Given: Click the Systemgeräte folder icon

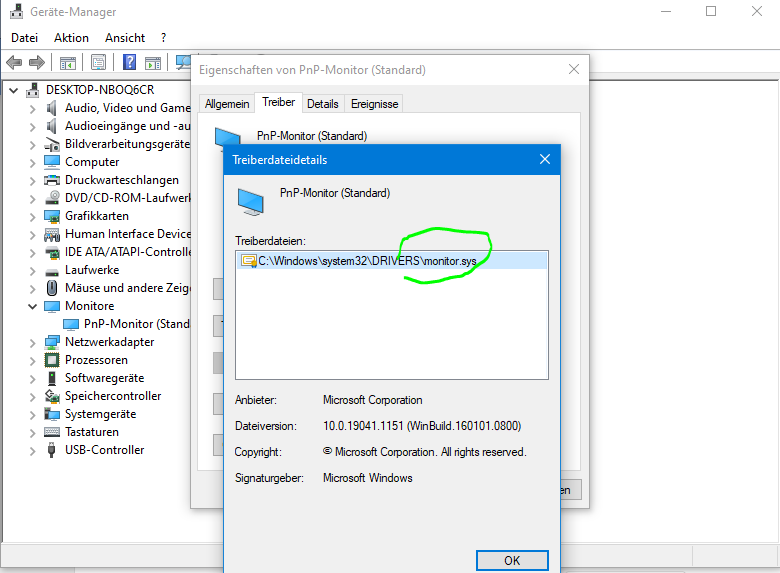Looking at the screenshot, I should (52, 414).
